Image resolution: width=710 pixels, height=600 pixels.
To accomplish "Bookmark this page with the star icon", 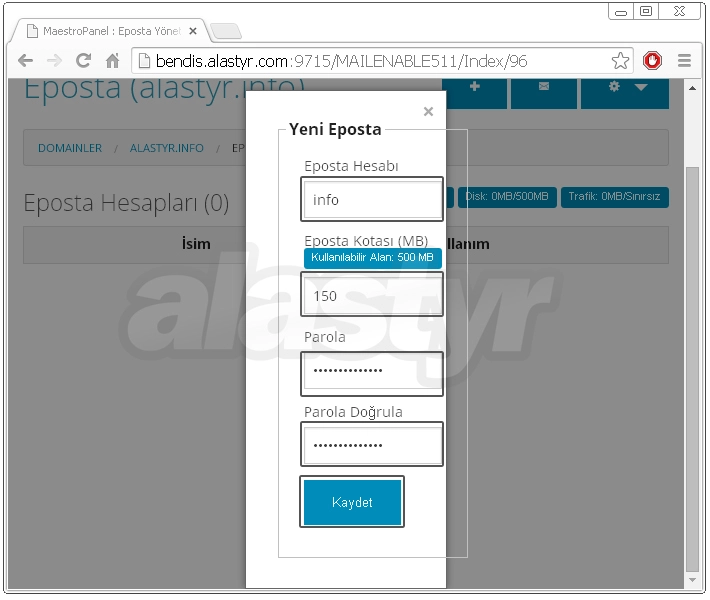I will [x=620, y=61].
